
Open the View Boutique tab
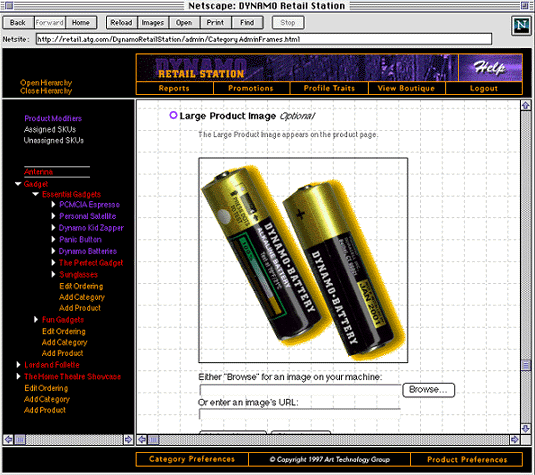pos(406,88)
